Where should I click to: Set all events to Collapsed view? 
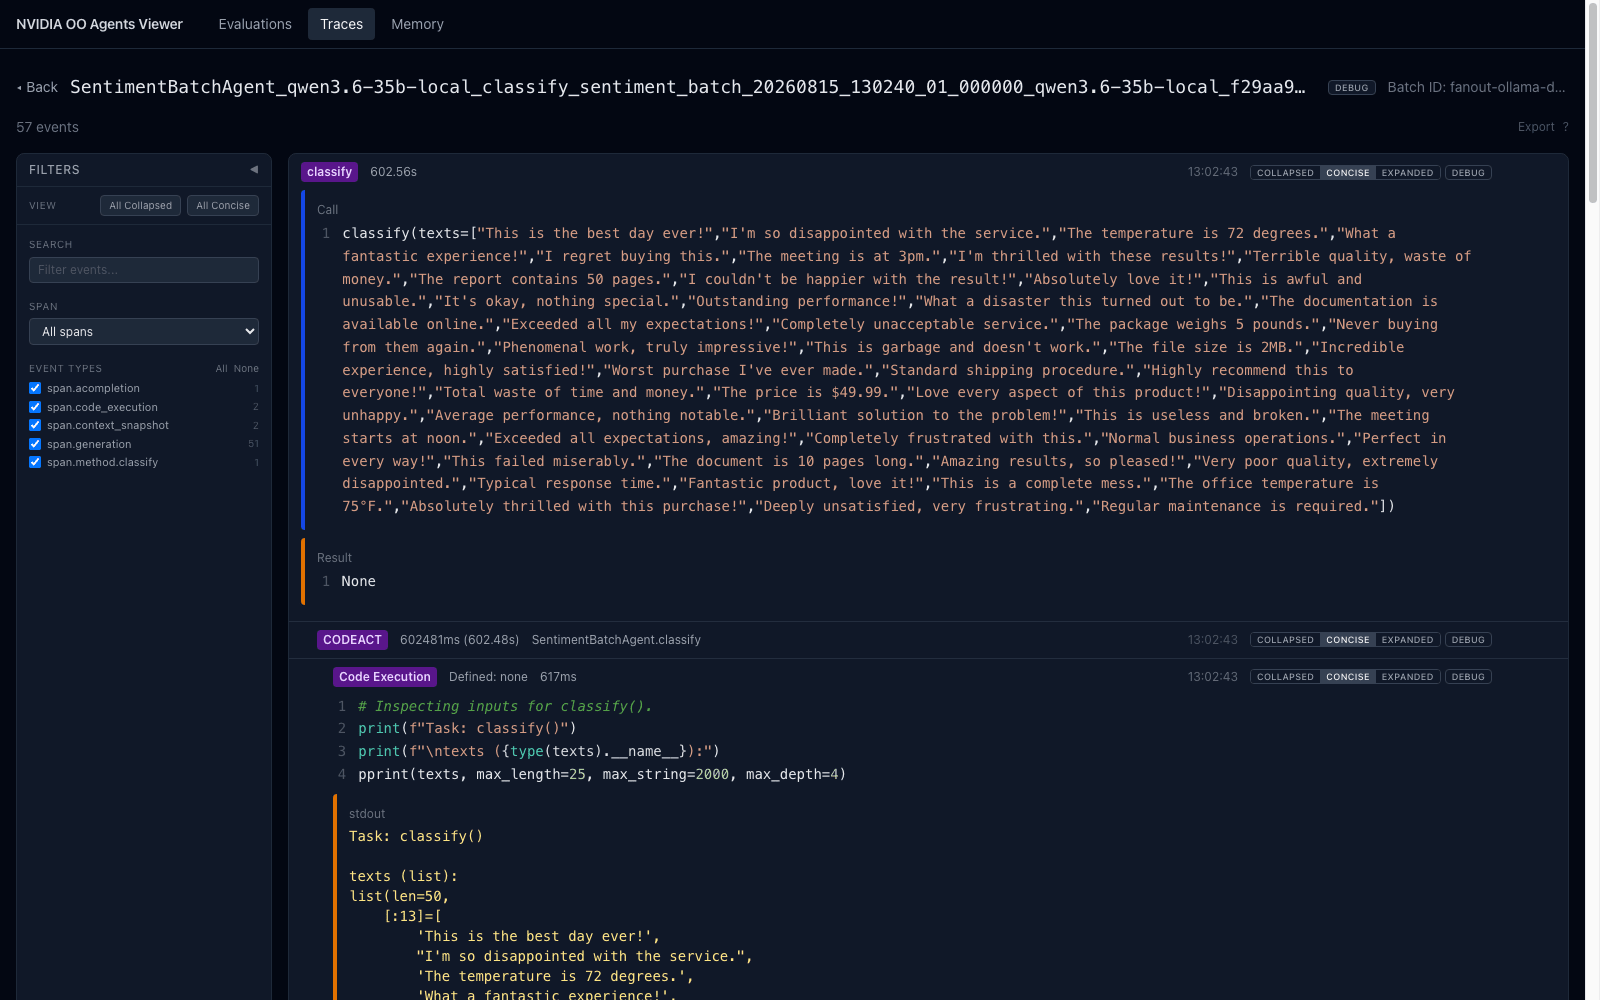(x=140, y=206)
